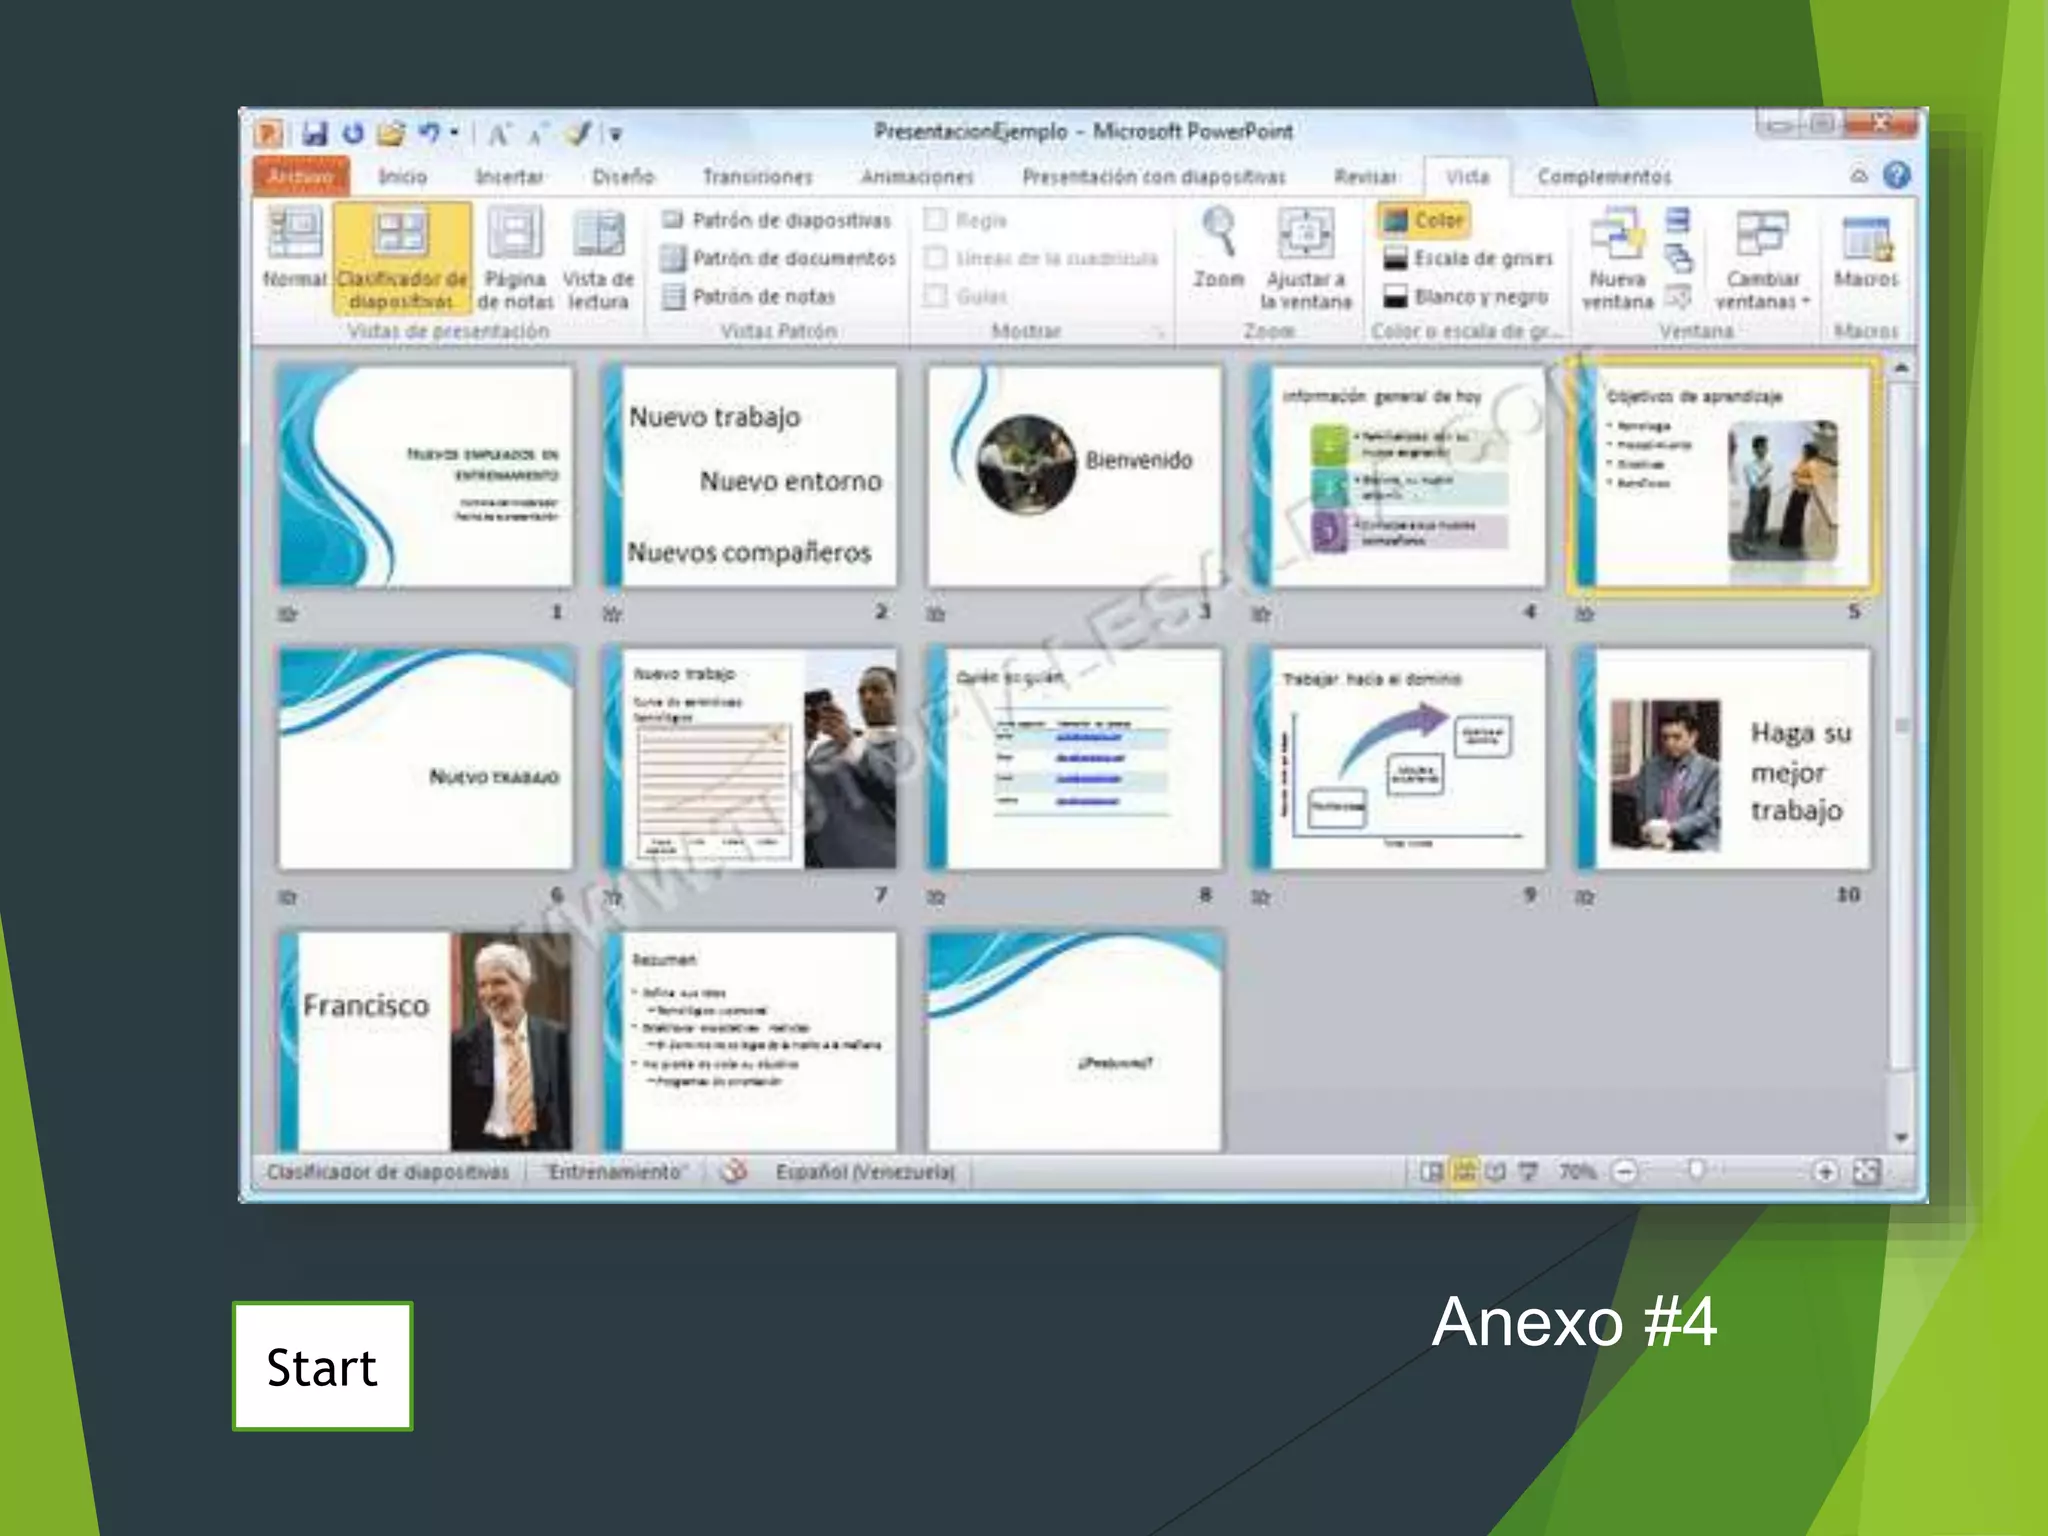
Task: Check the Guías checkbox
Action: pyautogui.click(x=936, y=296)
